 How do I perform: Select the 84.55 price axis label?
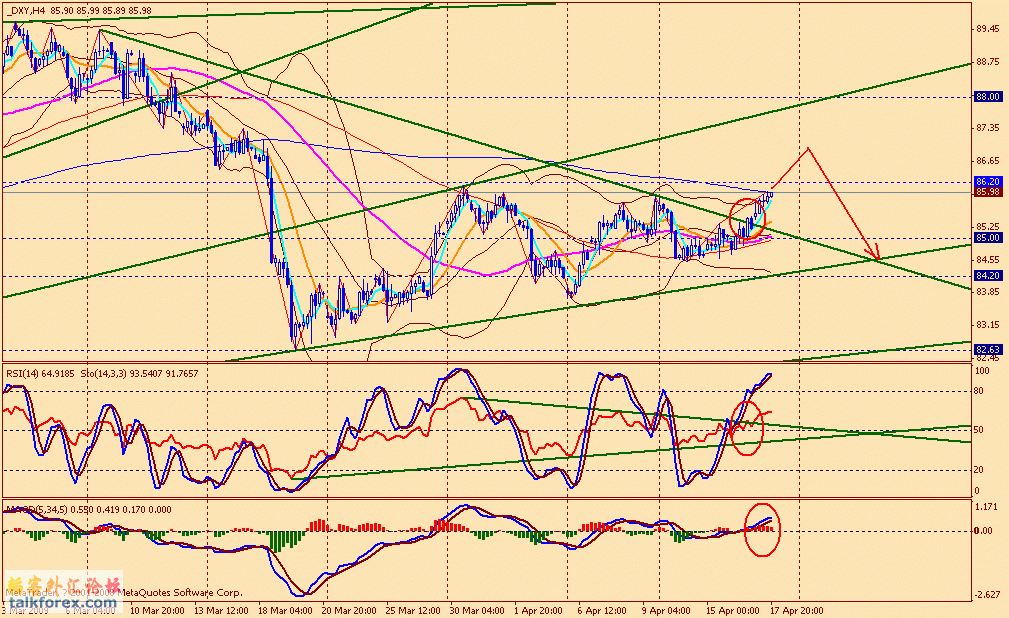click(988, 260)
